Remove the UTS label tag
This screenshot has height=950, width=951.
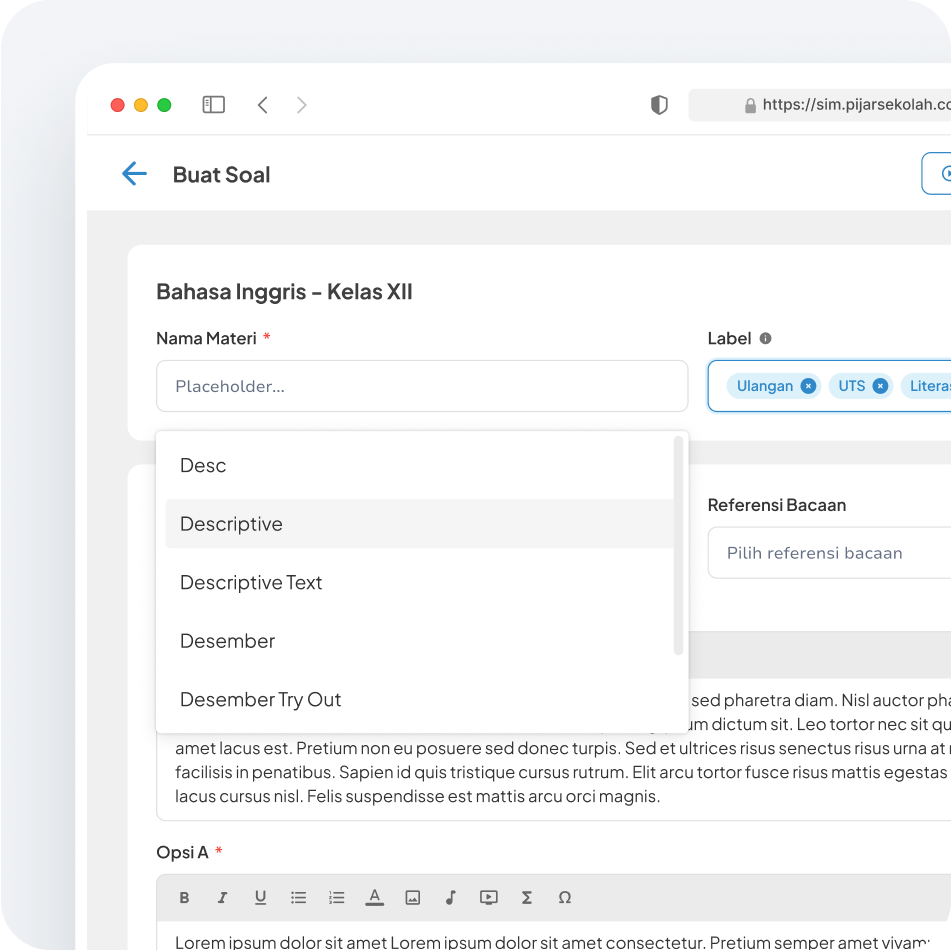880,386
